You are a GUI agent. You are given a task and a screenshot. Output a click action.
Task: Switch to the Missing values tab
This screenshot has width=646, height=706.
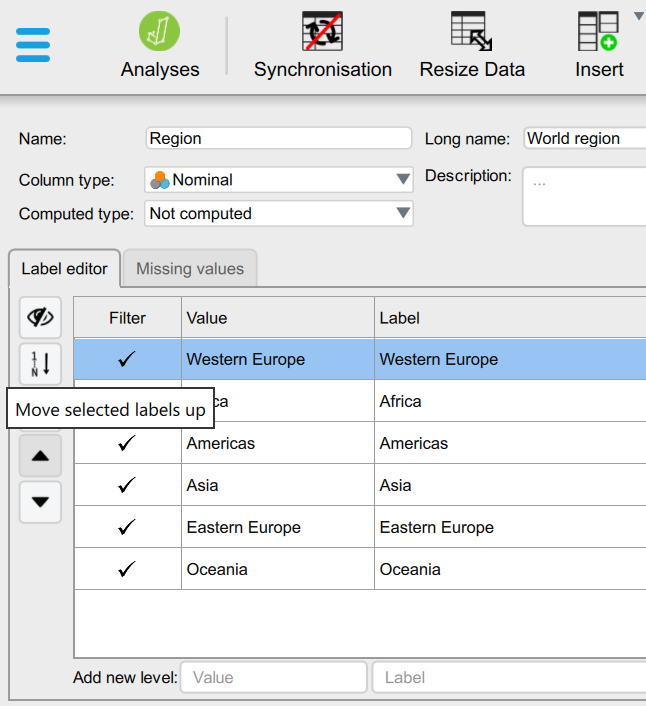[x=190, y=269]
